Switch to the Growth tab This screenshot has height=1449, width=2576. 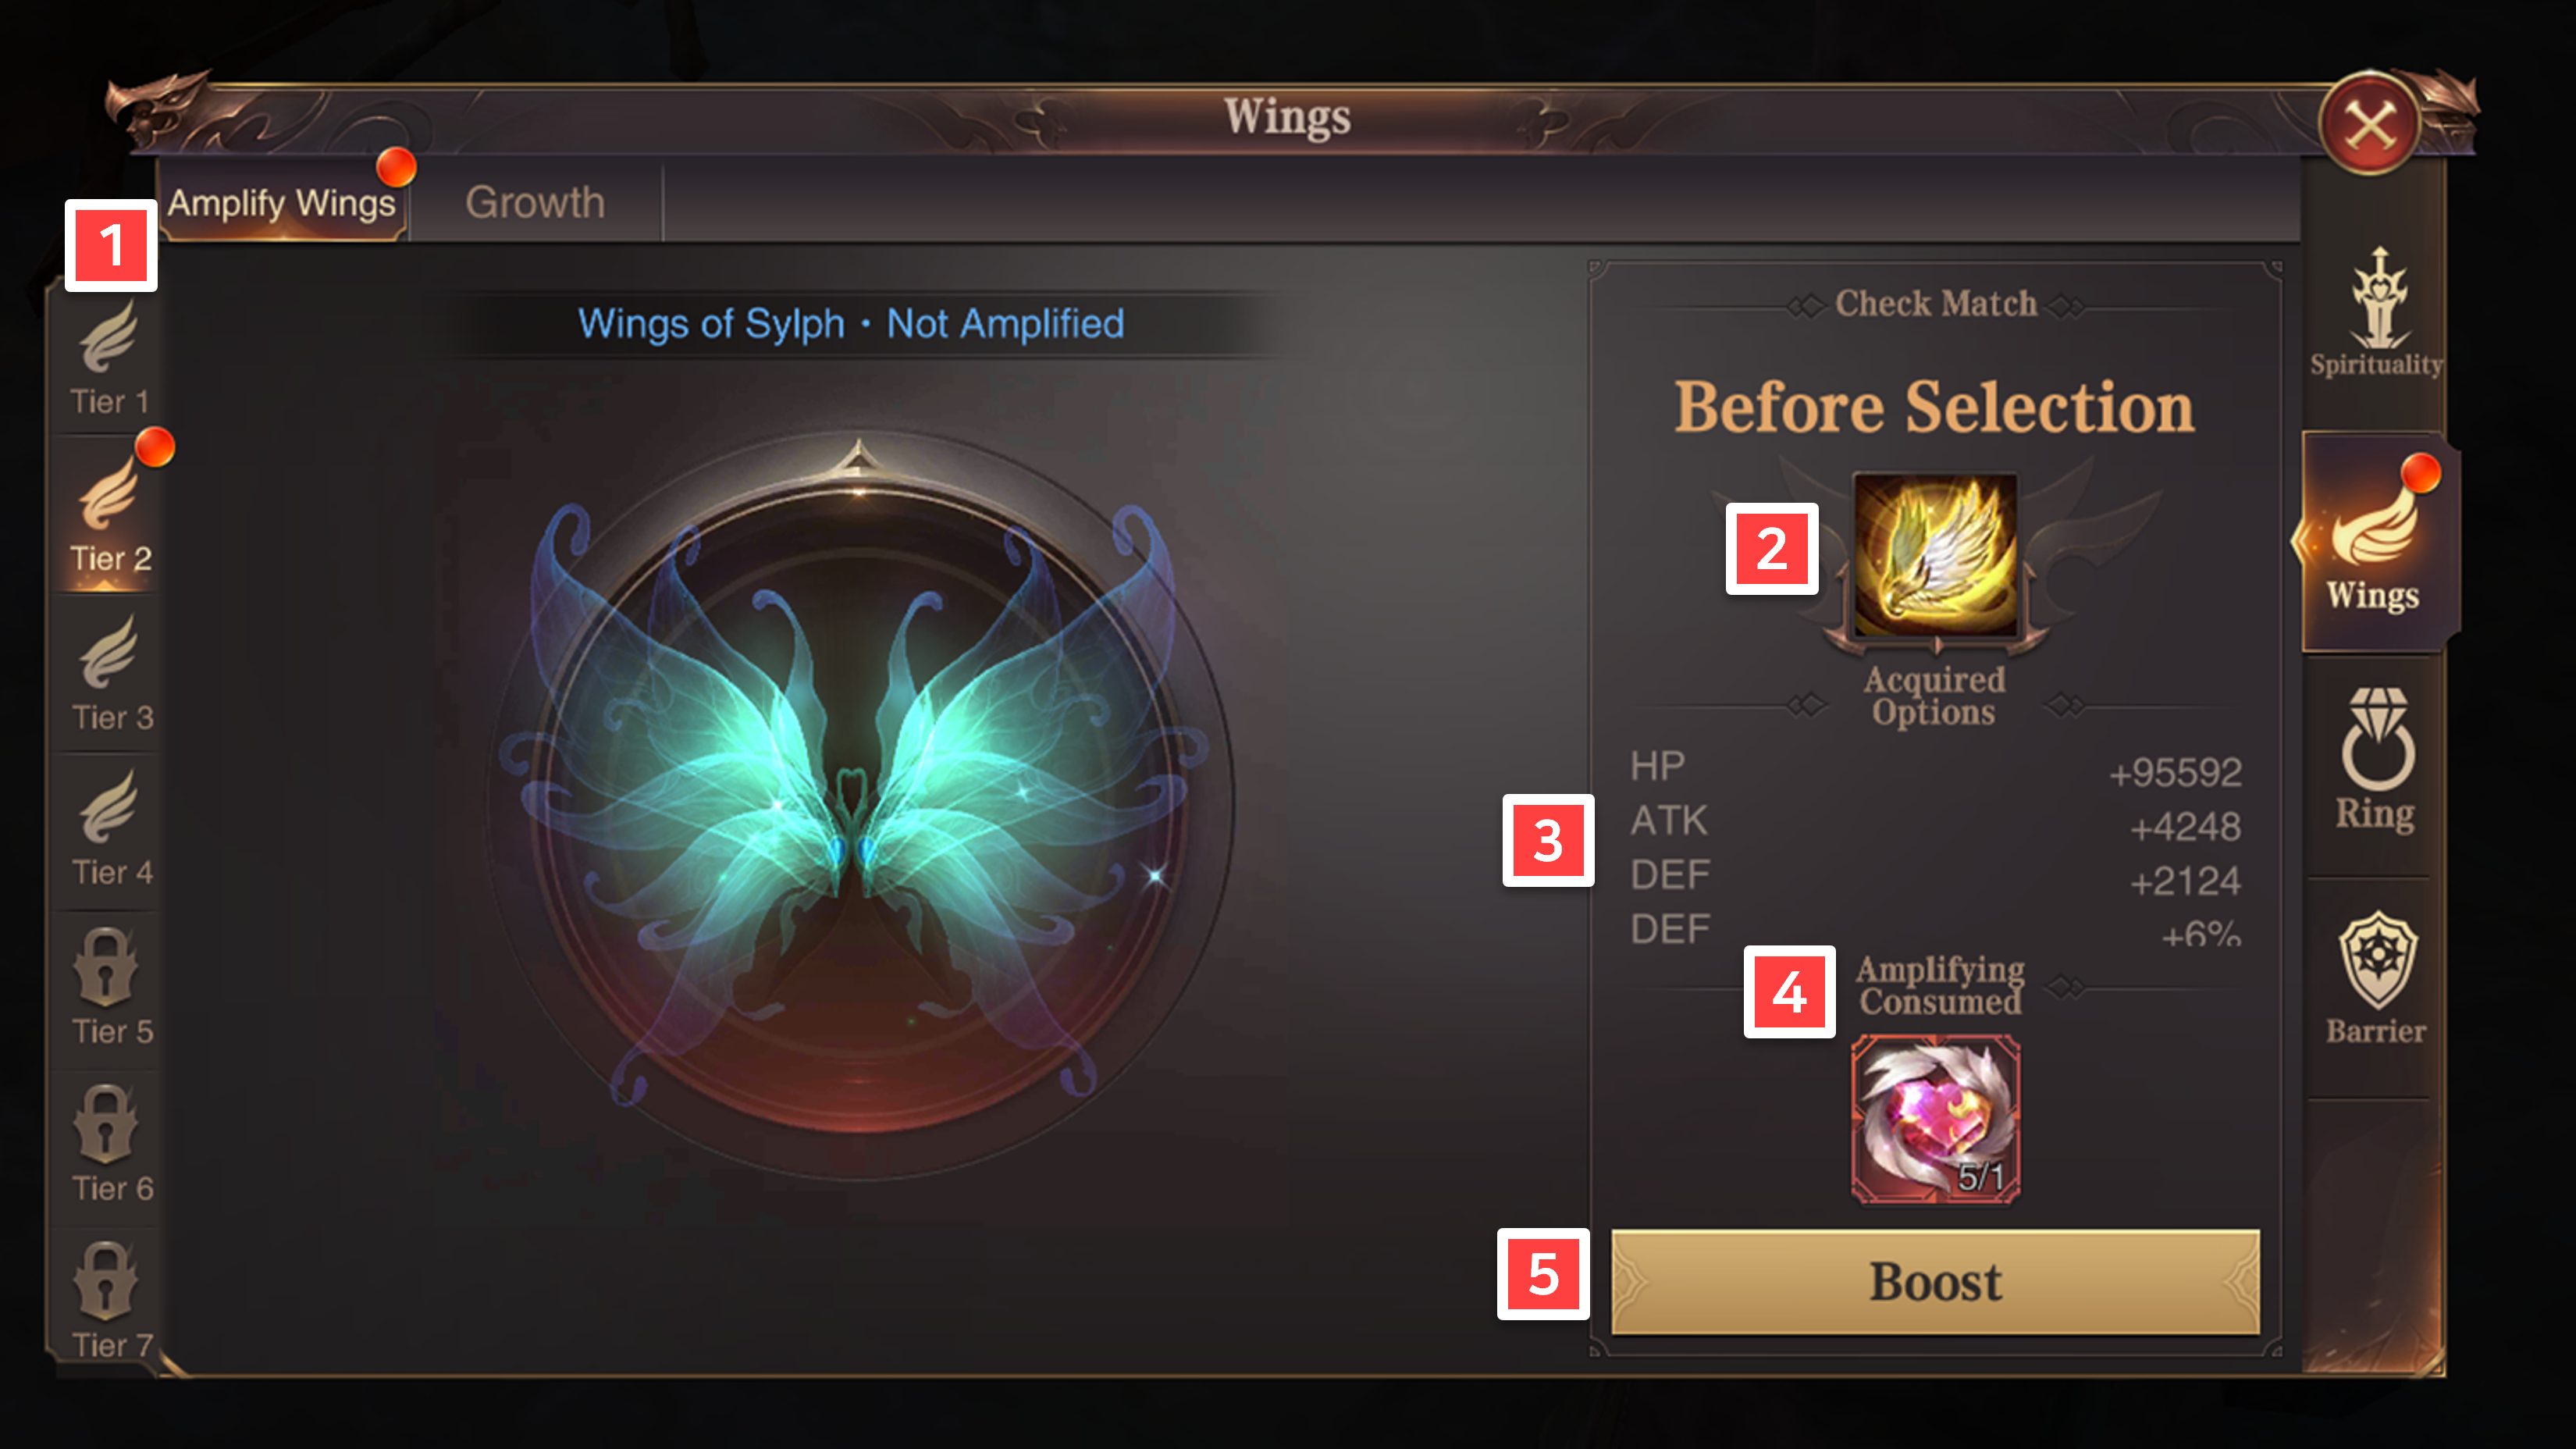535,203
